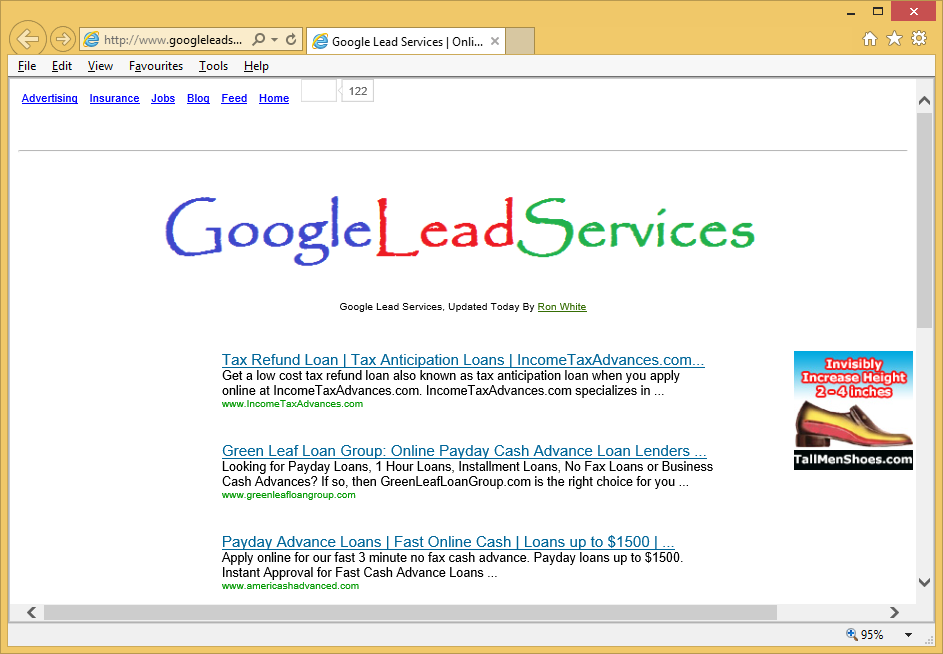Follow the Jobs link
Viewport: 943px width, 654px height.
[x=163, y=98]
